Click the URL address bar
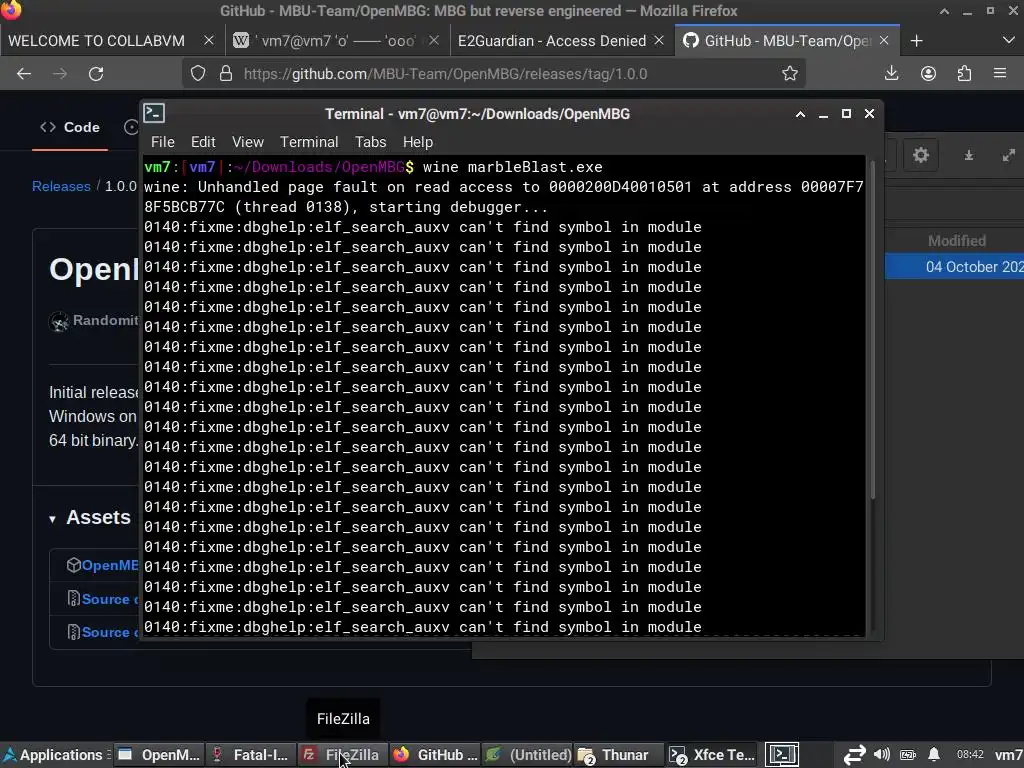The width and height of the screenshot is (1024, 768). (x=494, y=74)
